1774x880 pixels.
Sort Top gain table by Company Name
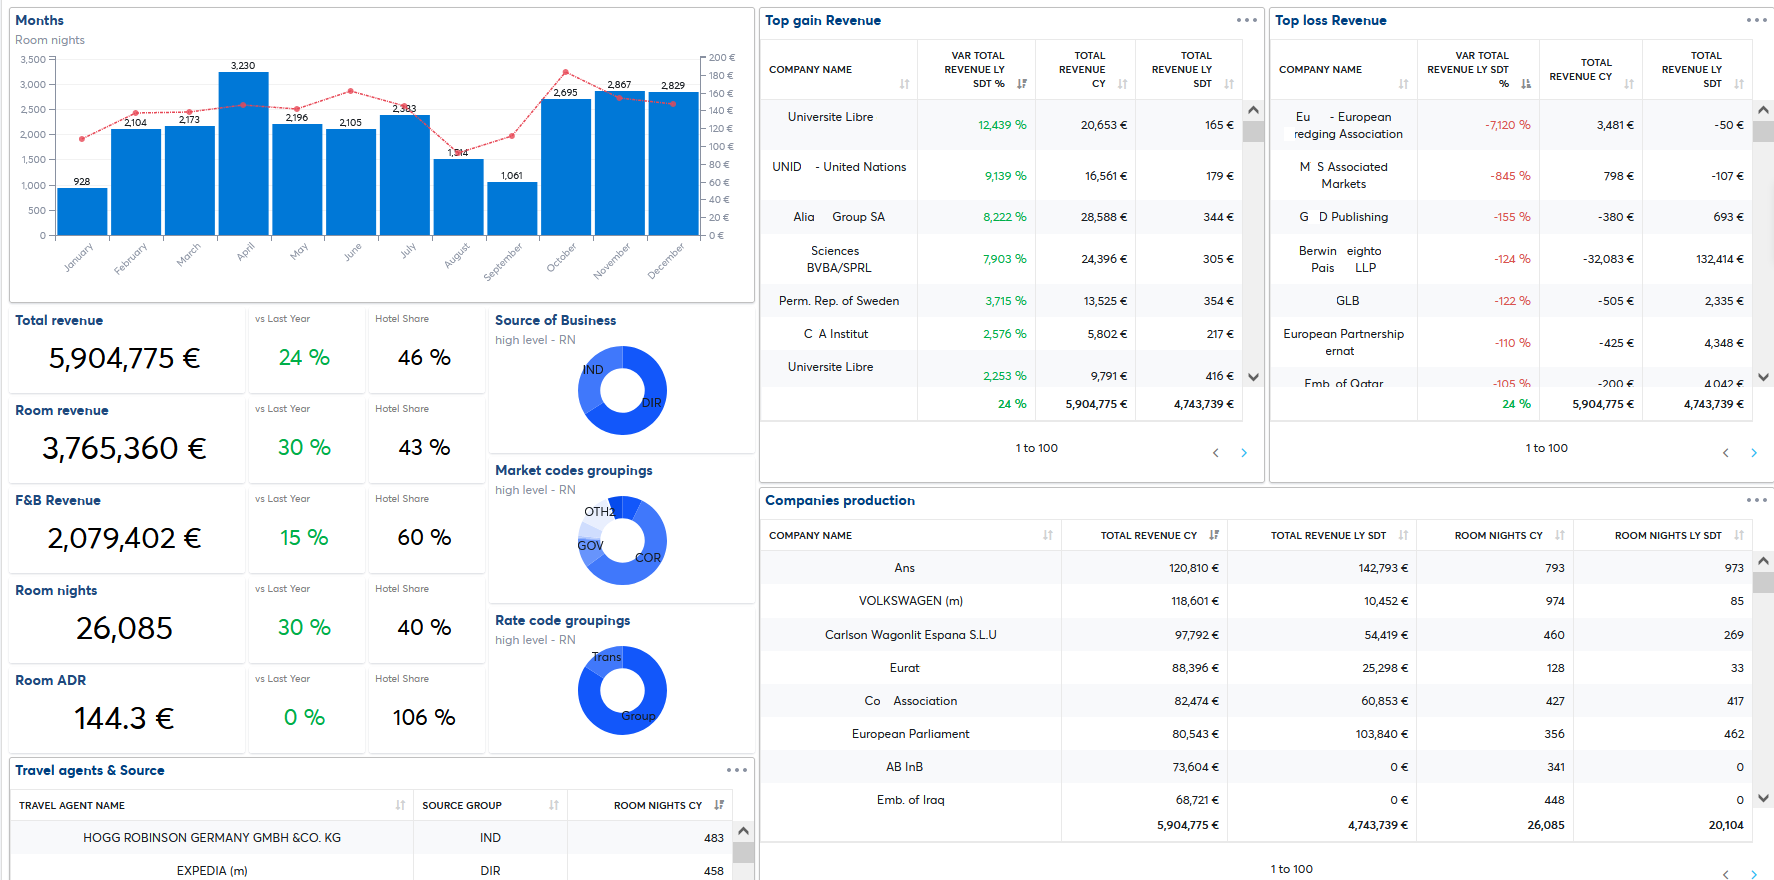click(904, 84)
